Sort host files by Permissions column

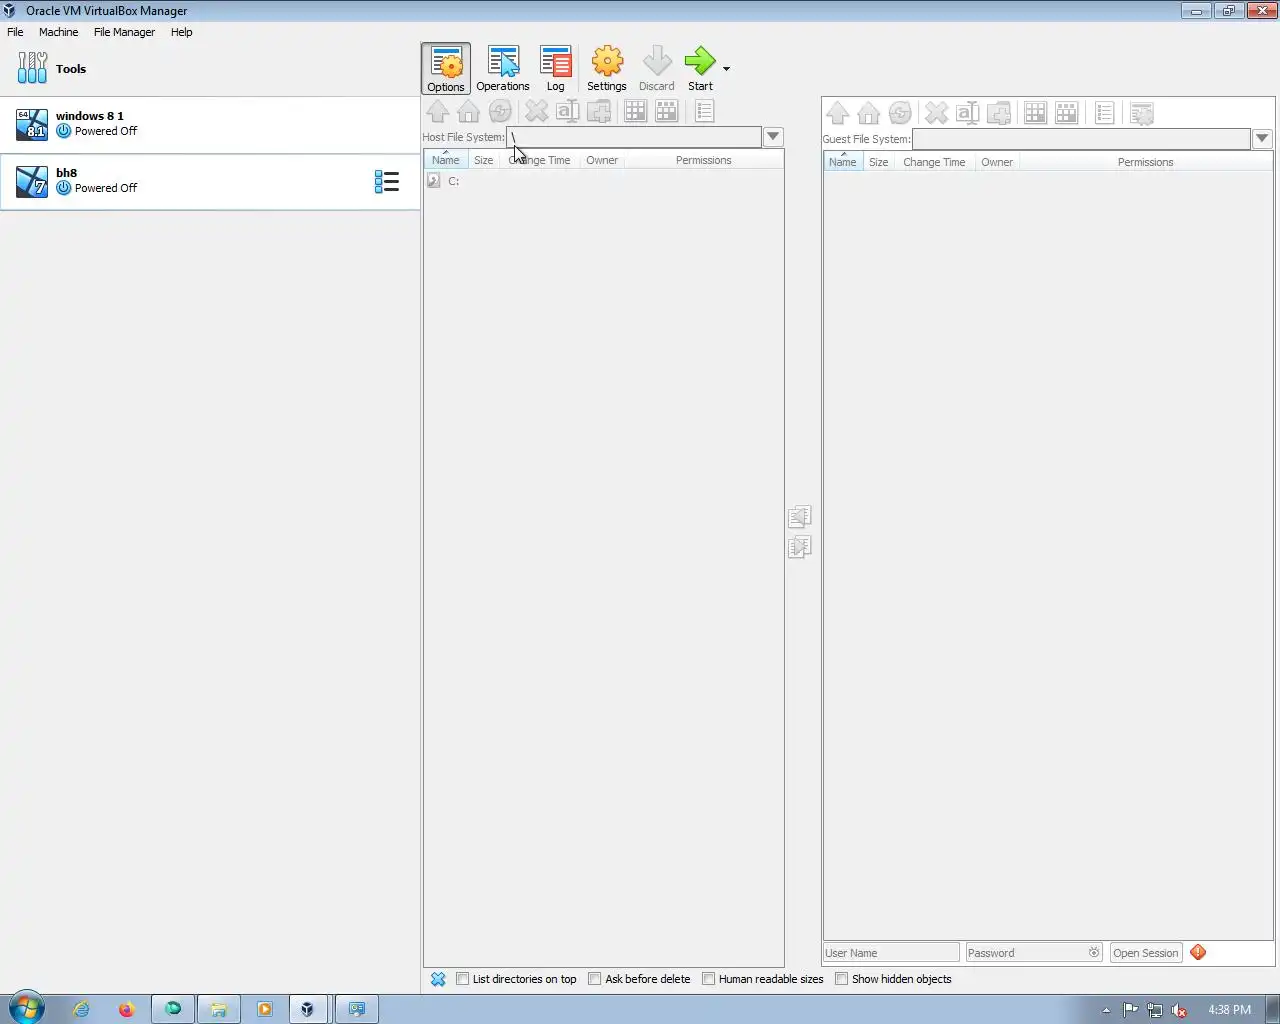tap(703, 160)
